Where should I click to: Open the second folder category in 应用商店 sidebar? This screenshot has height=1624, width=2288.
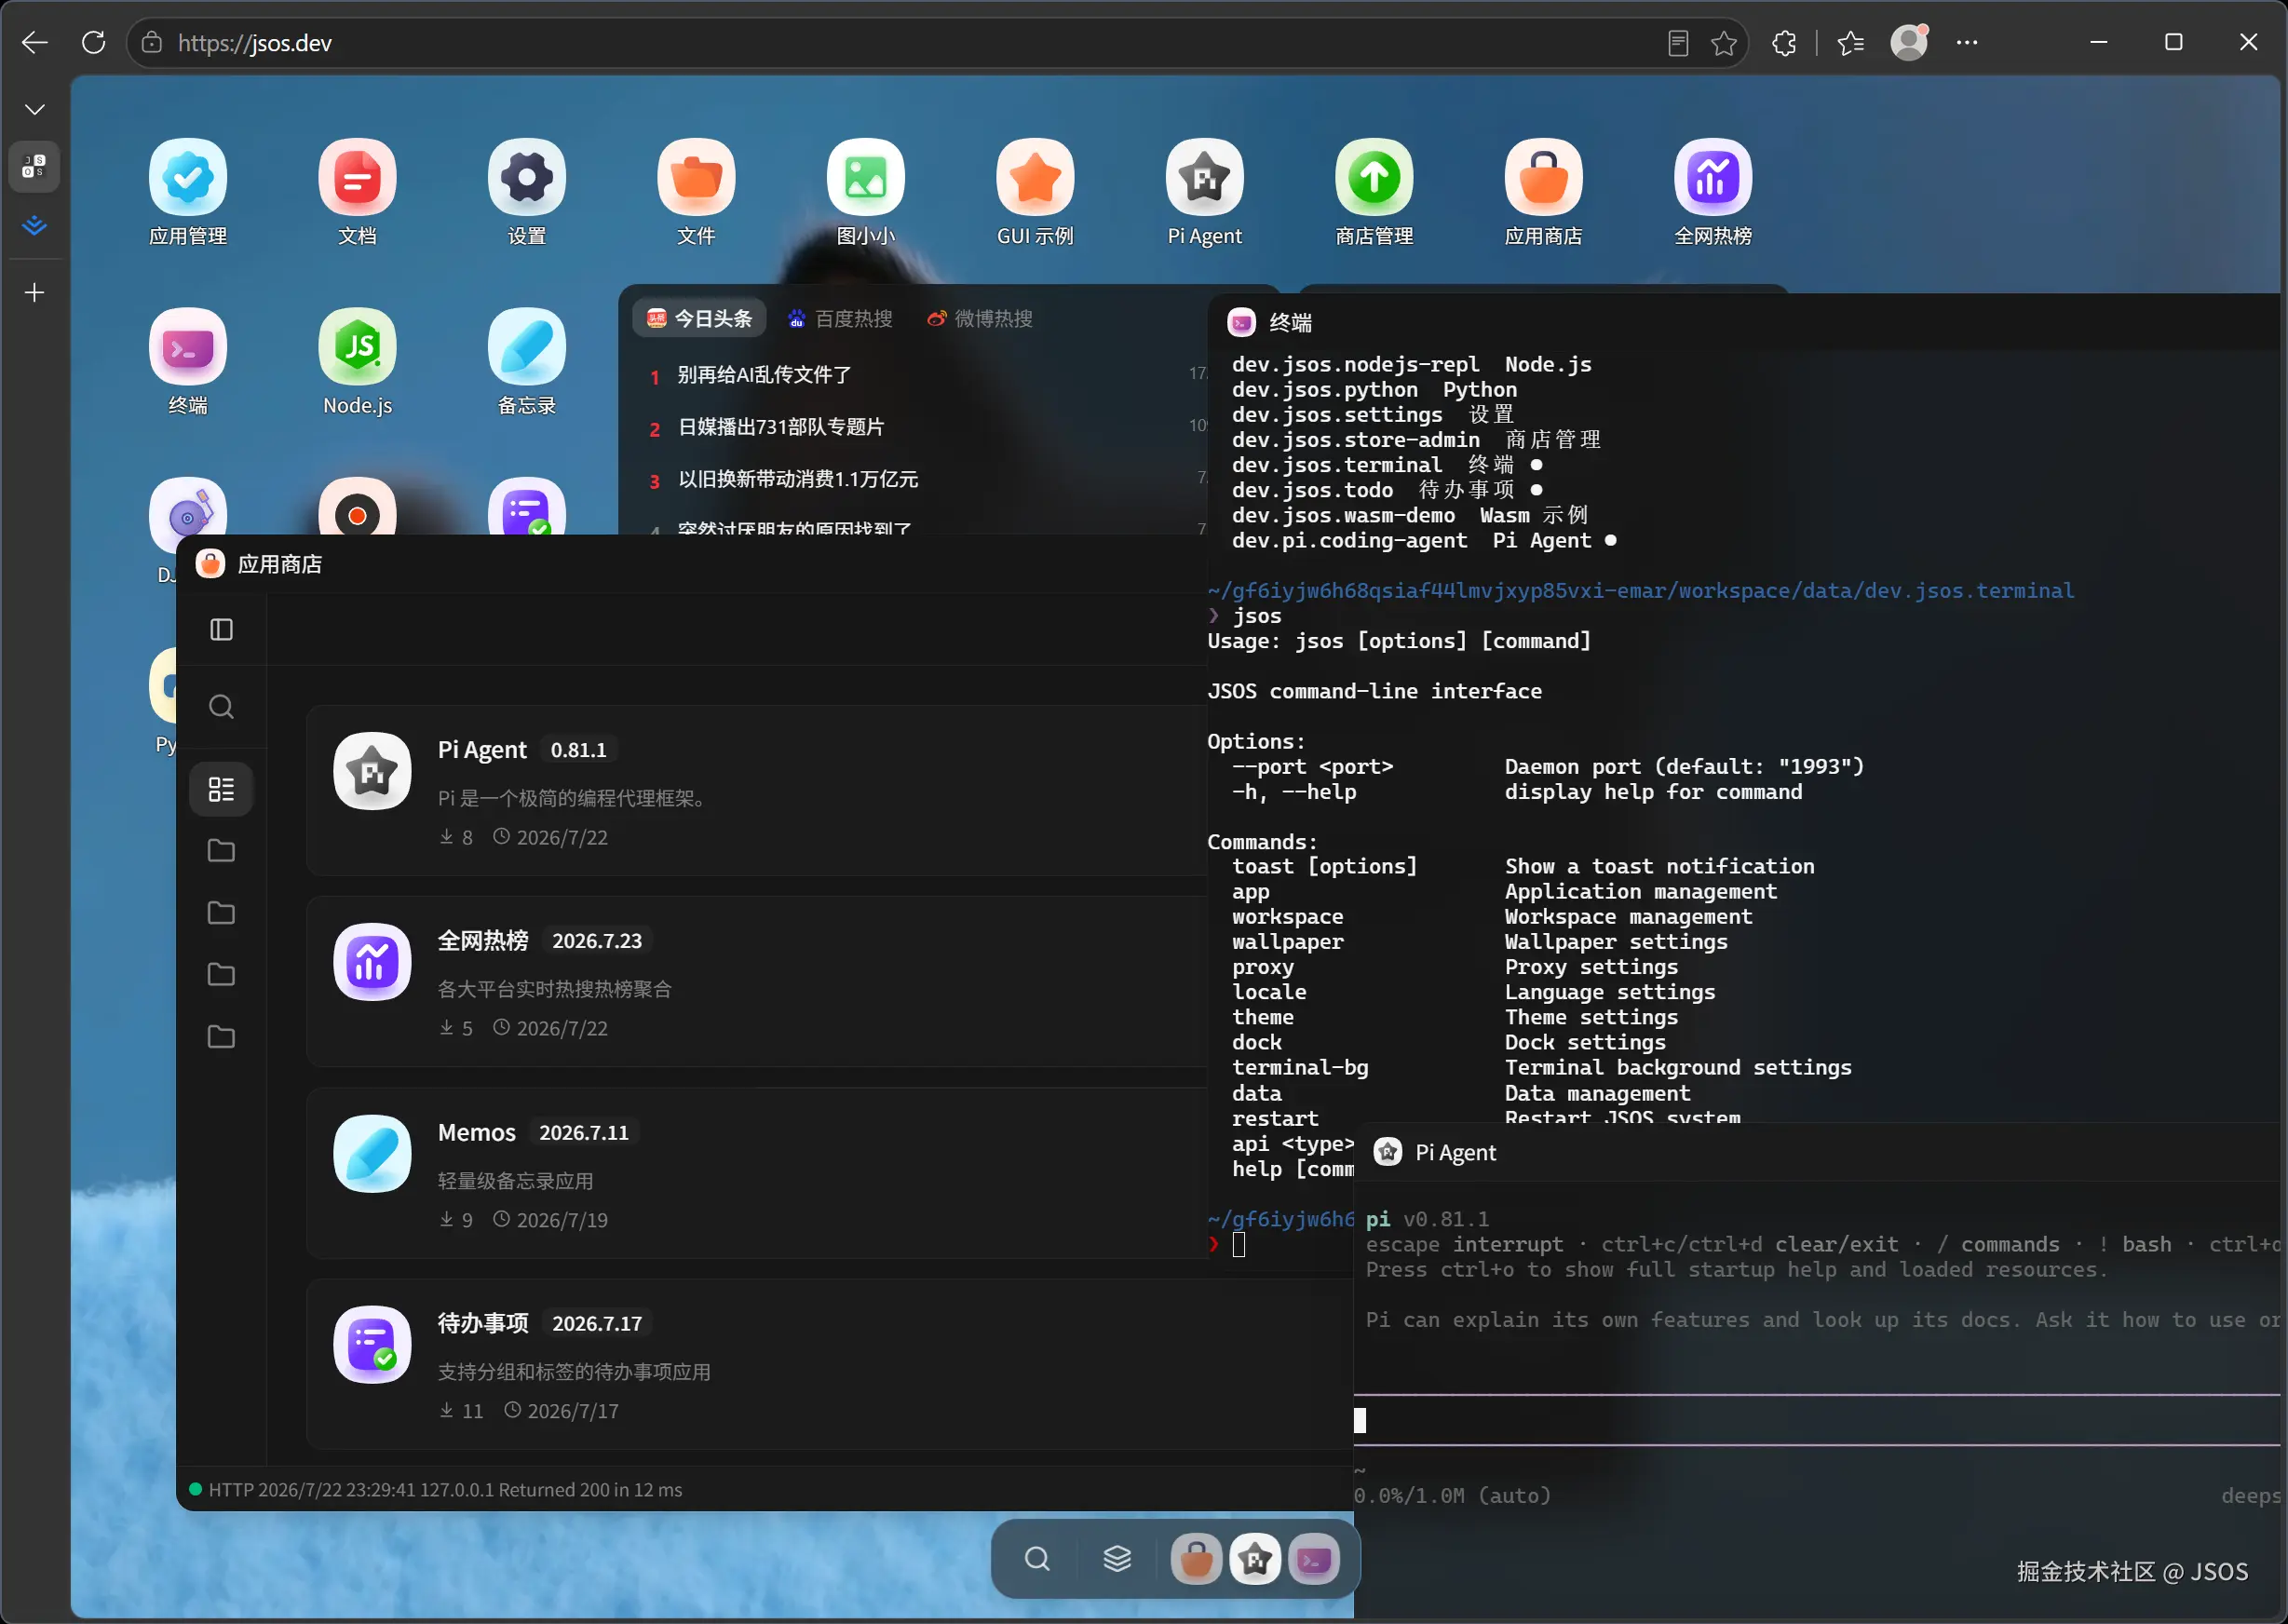221,913
